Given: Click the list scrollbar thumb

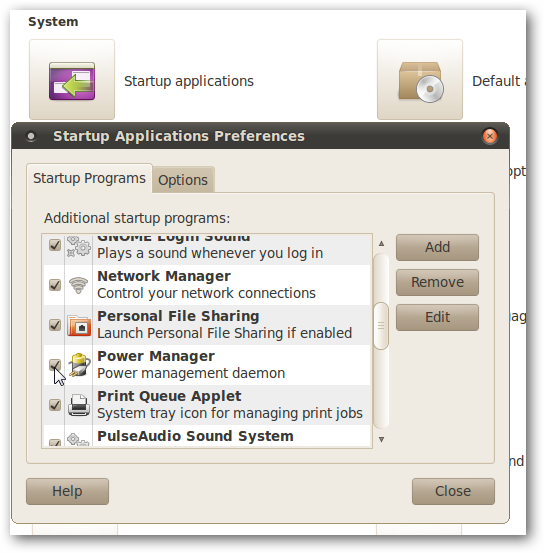Looking at the screenshot, I should coord(381,326).
